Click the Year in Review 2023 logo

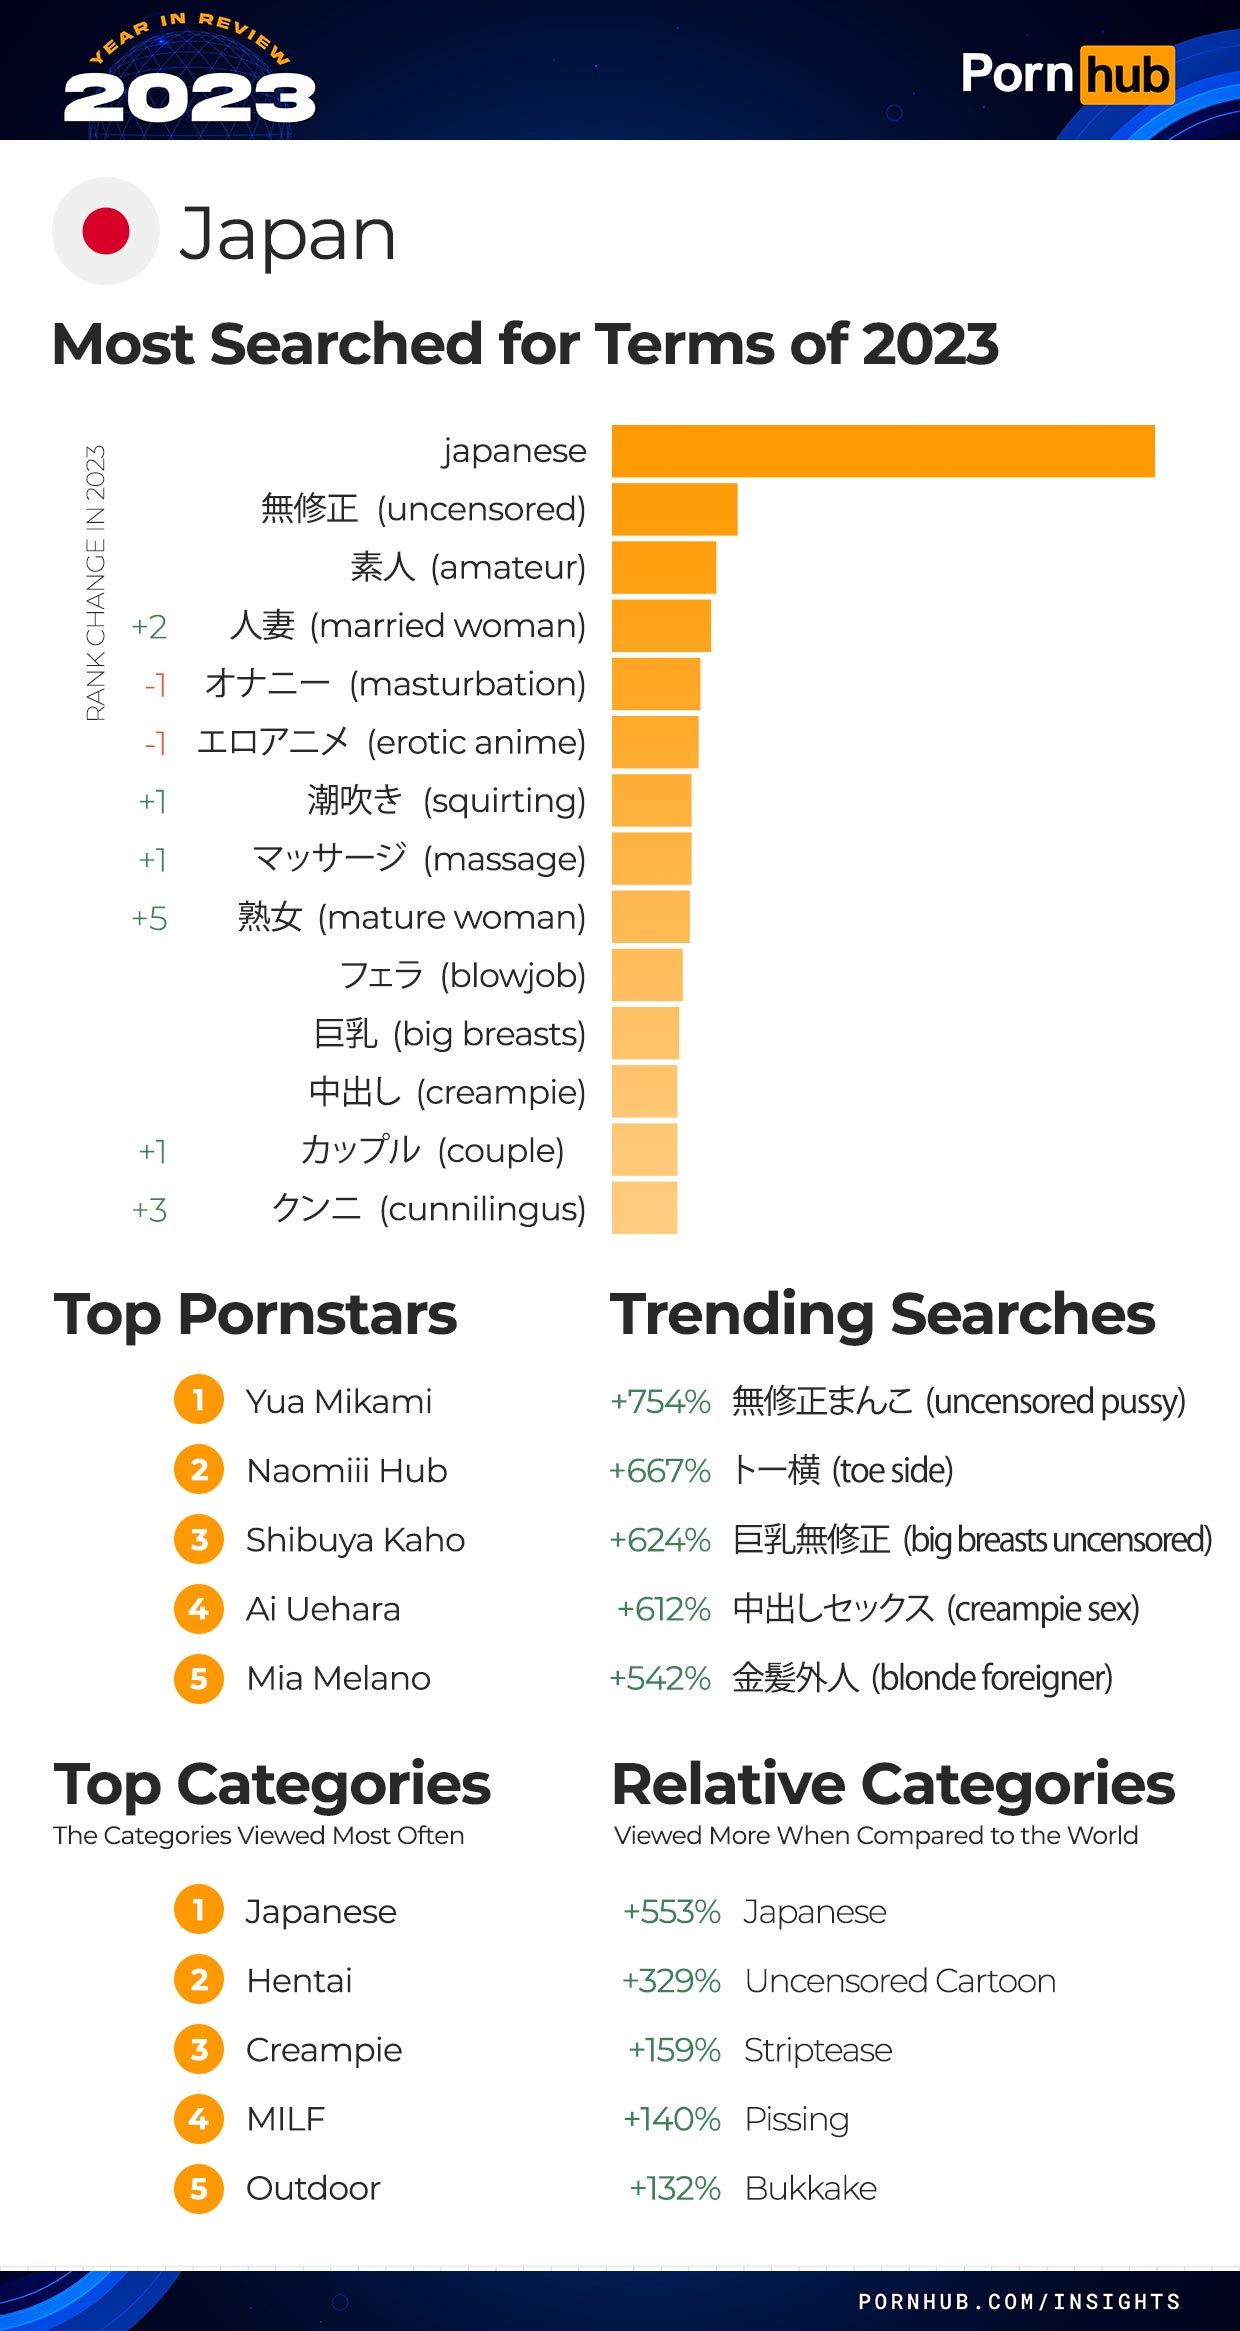pos(190,70)
